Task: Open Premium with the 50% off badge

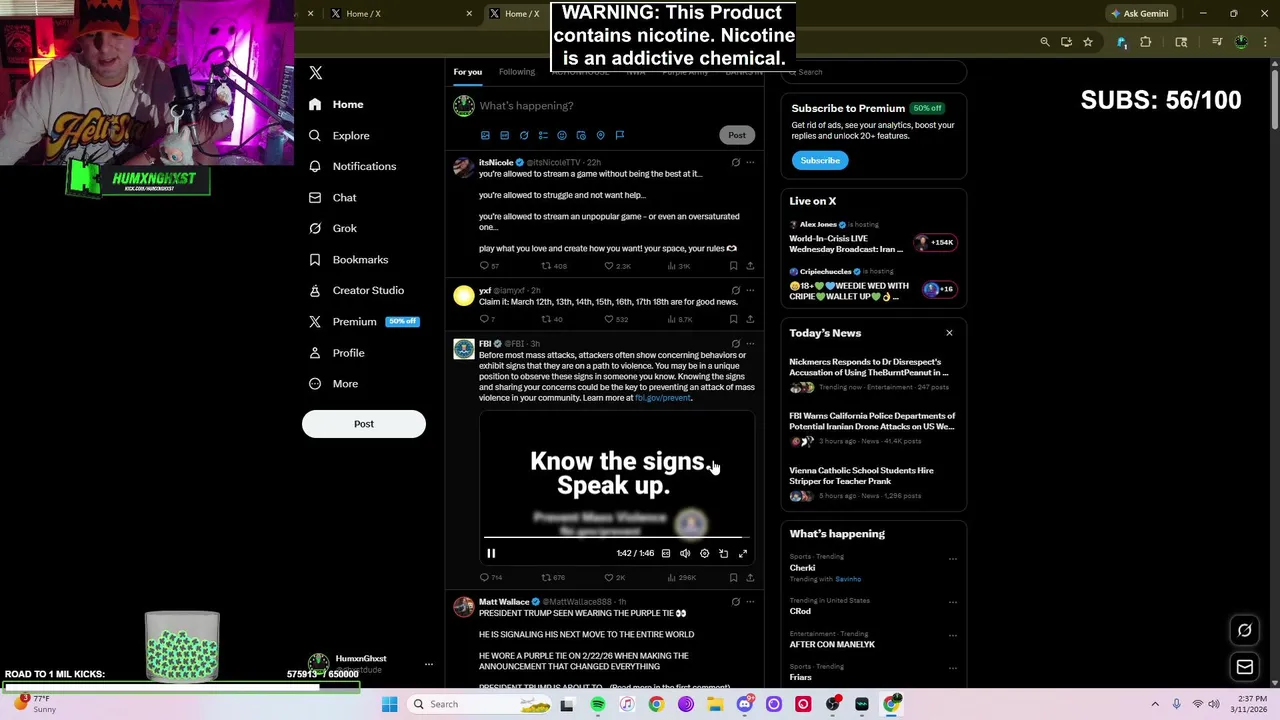Action: tap(364, 321)
